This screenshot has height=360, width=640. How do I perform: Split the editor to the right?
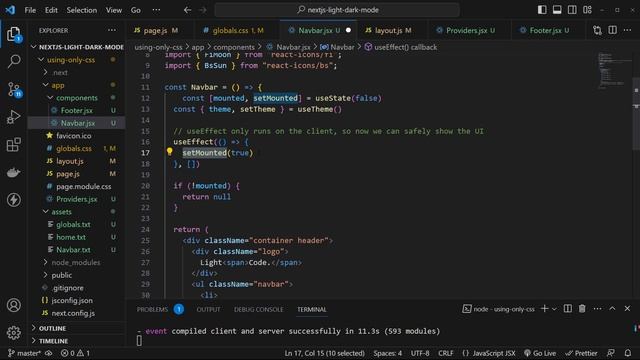(x=612, y=30)
